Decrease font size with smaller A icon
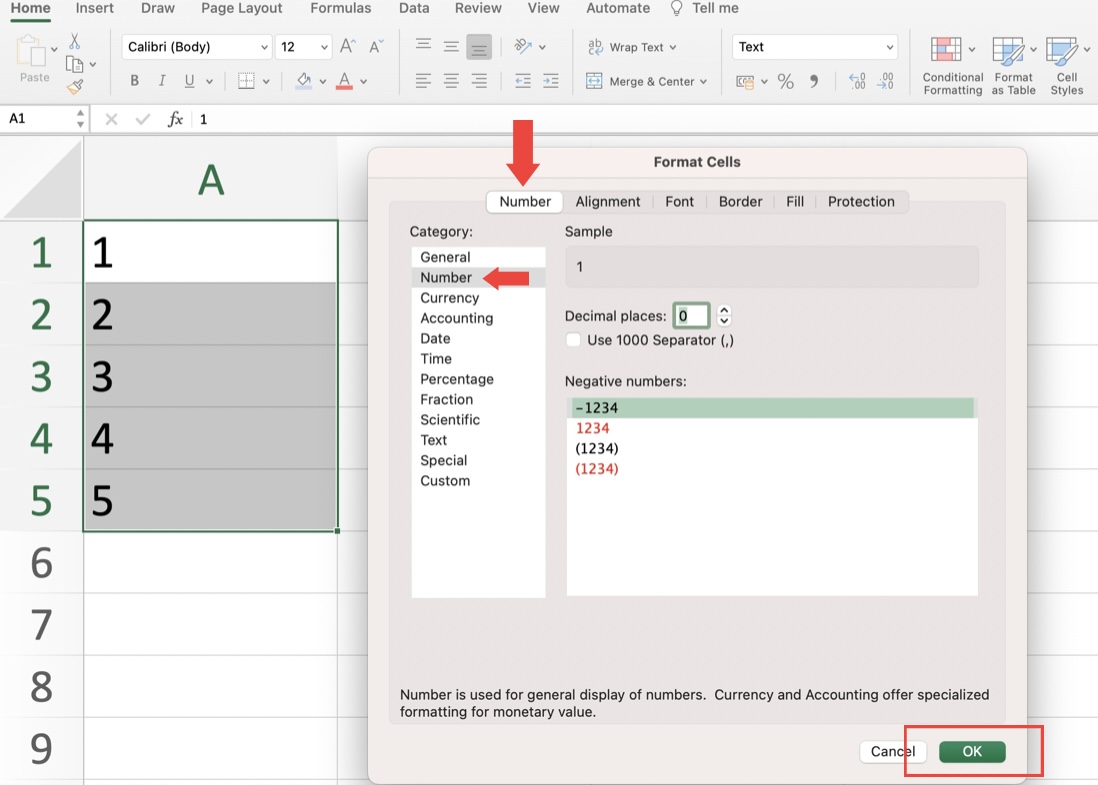 click(376, 47)
